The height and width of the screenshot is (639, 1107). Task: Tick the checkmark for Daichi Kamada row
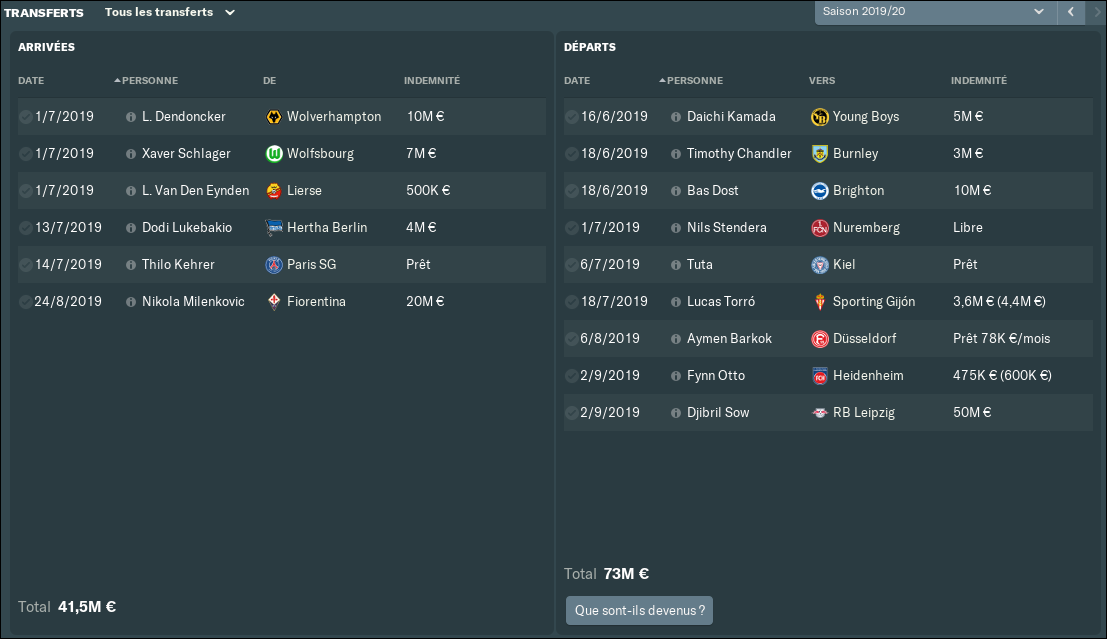pos(571,117)
